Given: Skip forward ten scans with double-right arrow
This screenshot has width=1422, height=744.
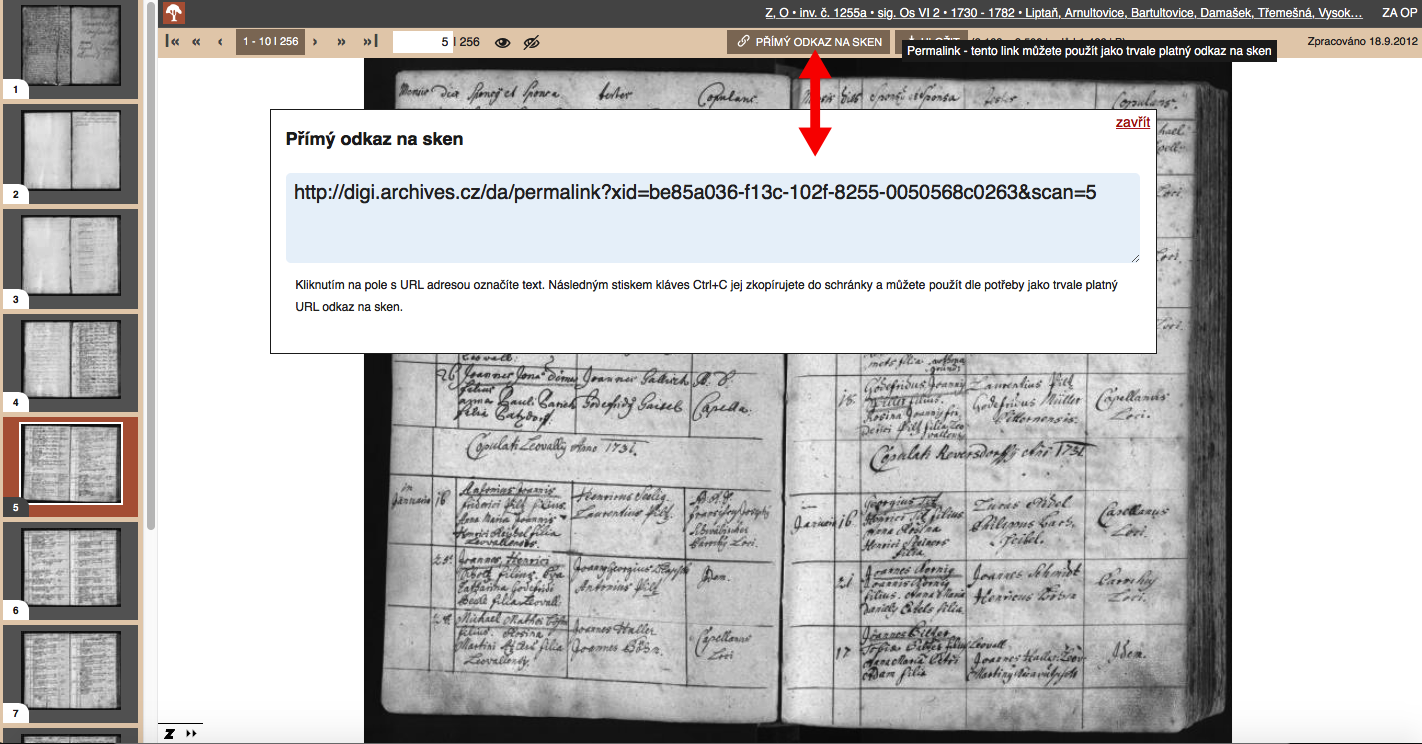Looking at the screenshot, I should click(341, 42).
